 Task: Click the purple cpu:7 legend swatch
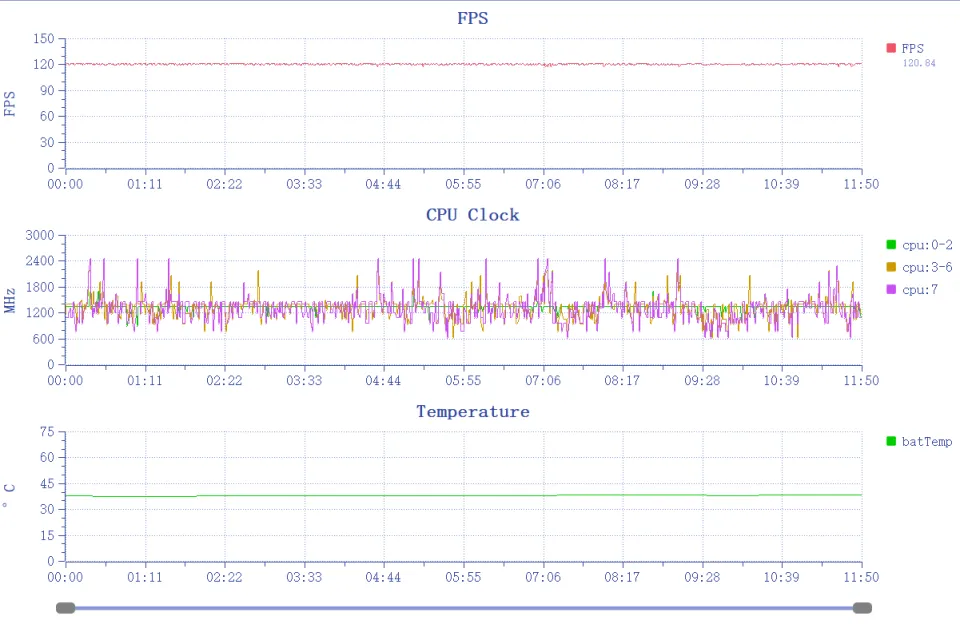(x=891, y=289)
